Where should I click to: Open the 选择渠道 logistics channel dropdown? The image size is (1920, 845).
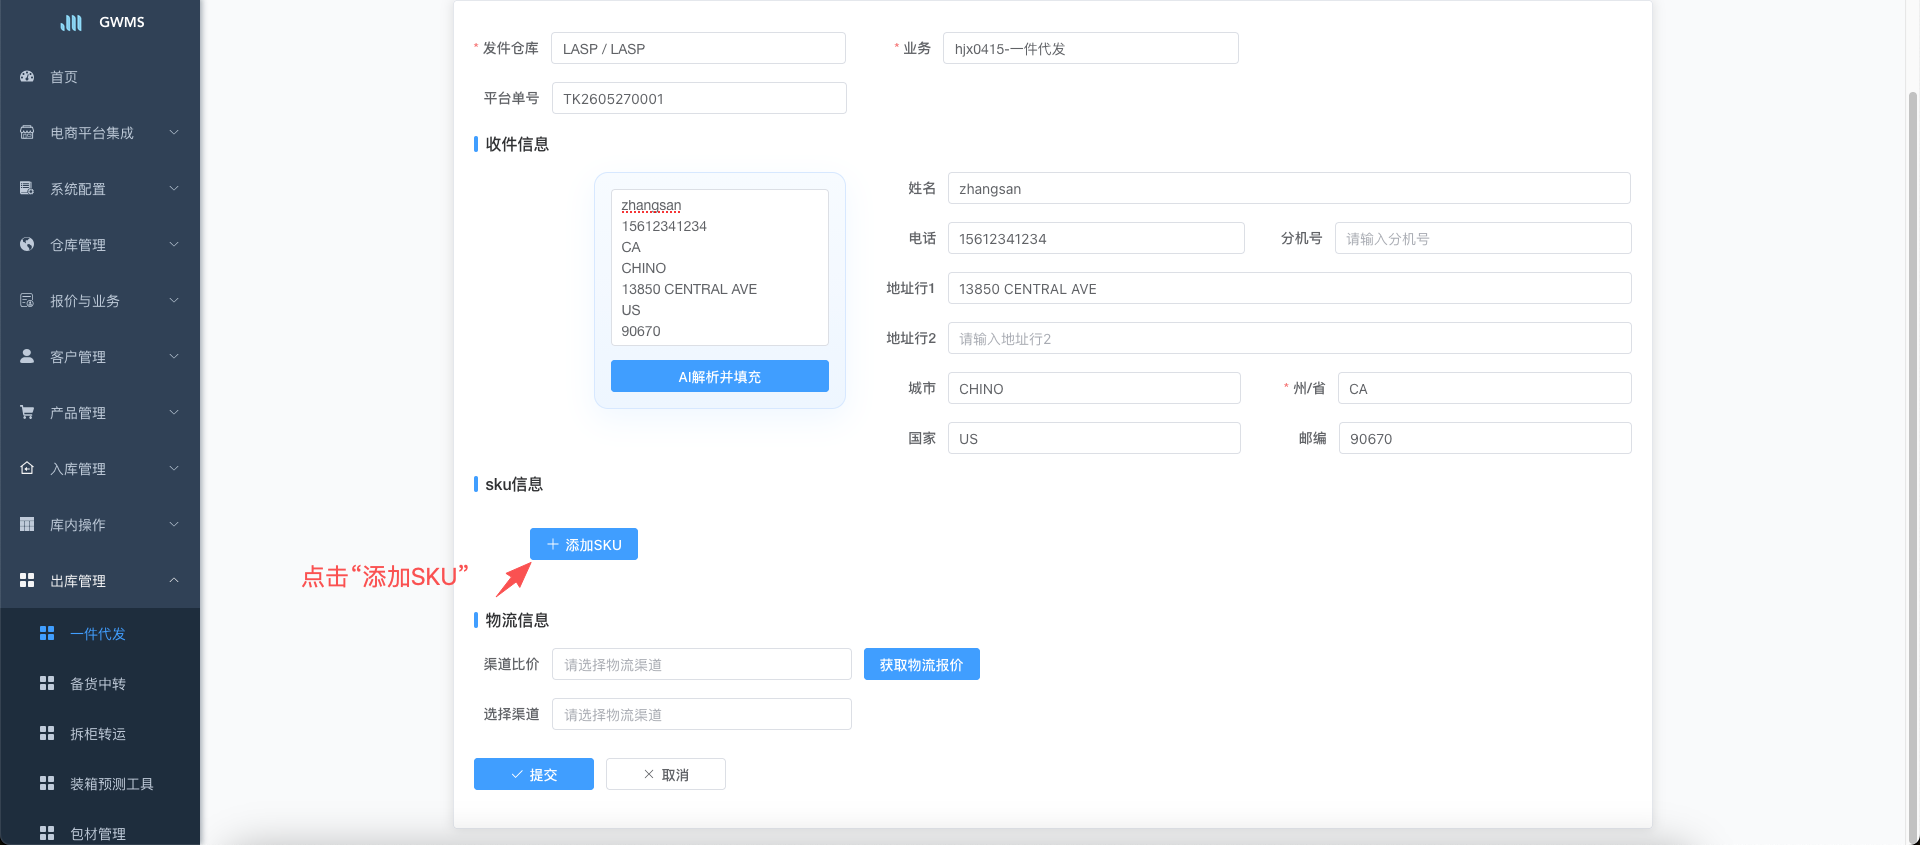pyautogui.click(x=702, y=714)
